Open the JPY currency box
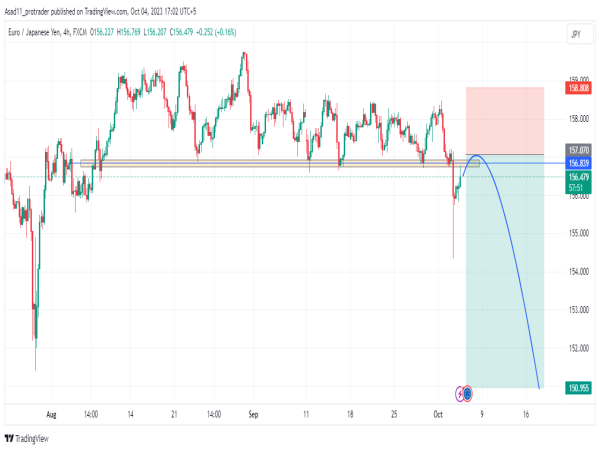 pos(580,34)
